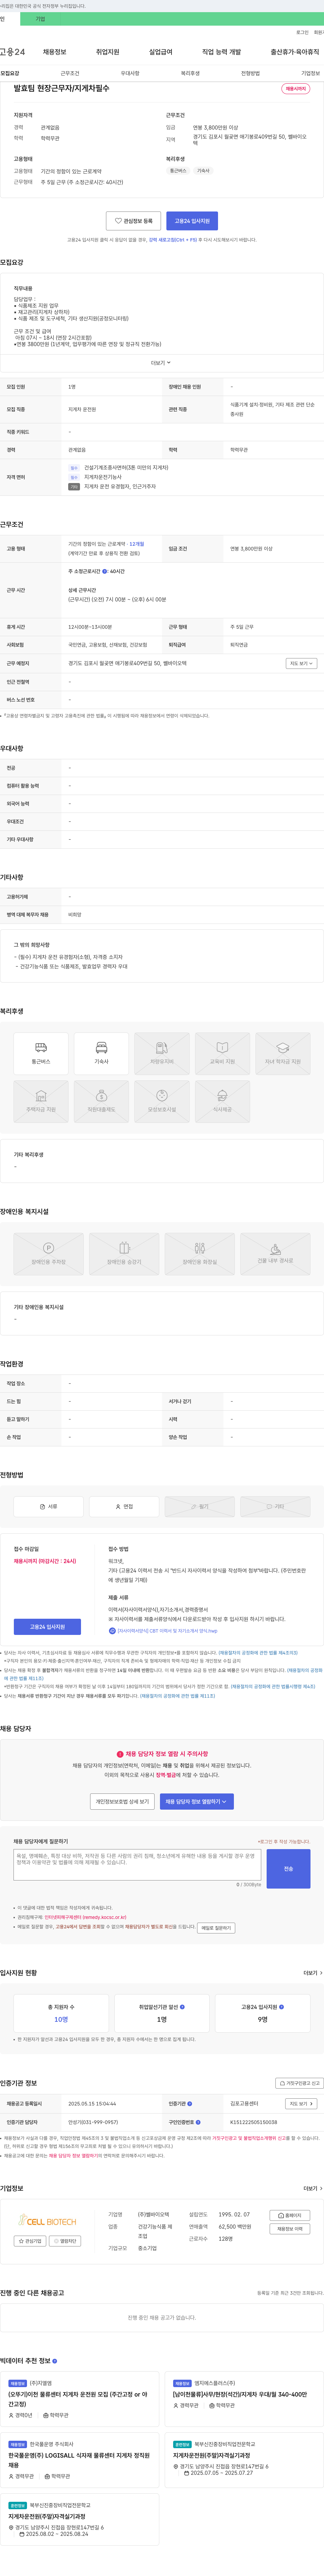The height and width of the screenshot is (2576, 324).
Task: Open 지도 보기 dropdown beside 근무 예정지
Action: pyautogui.click(x=301, y=663)
